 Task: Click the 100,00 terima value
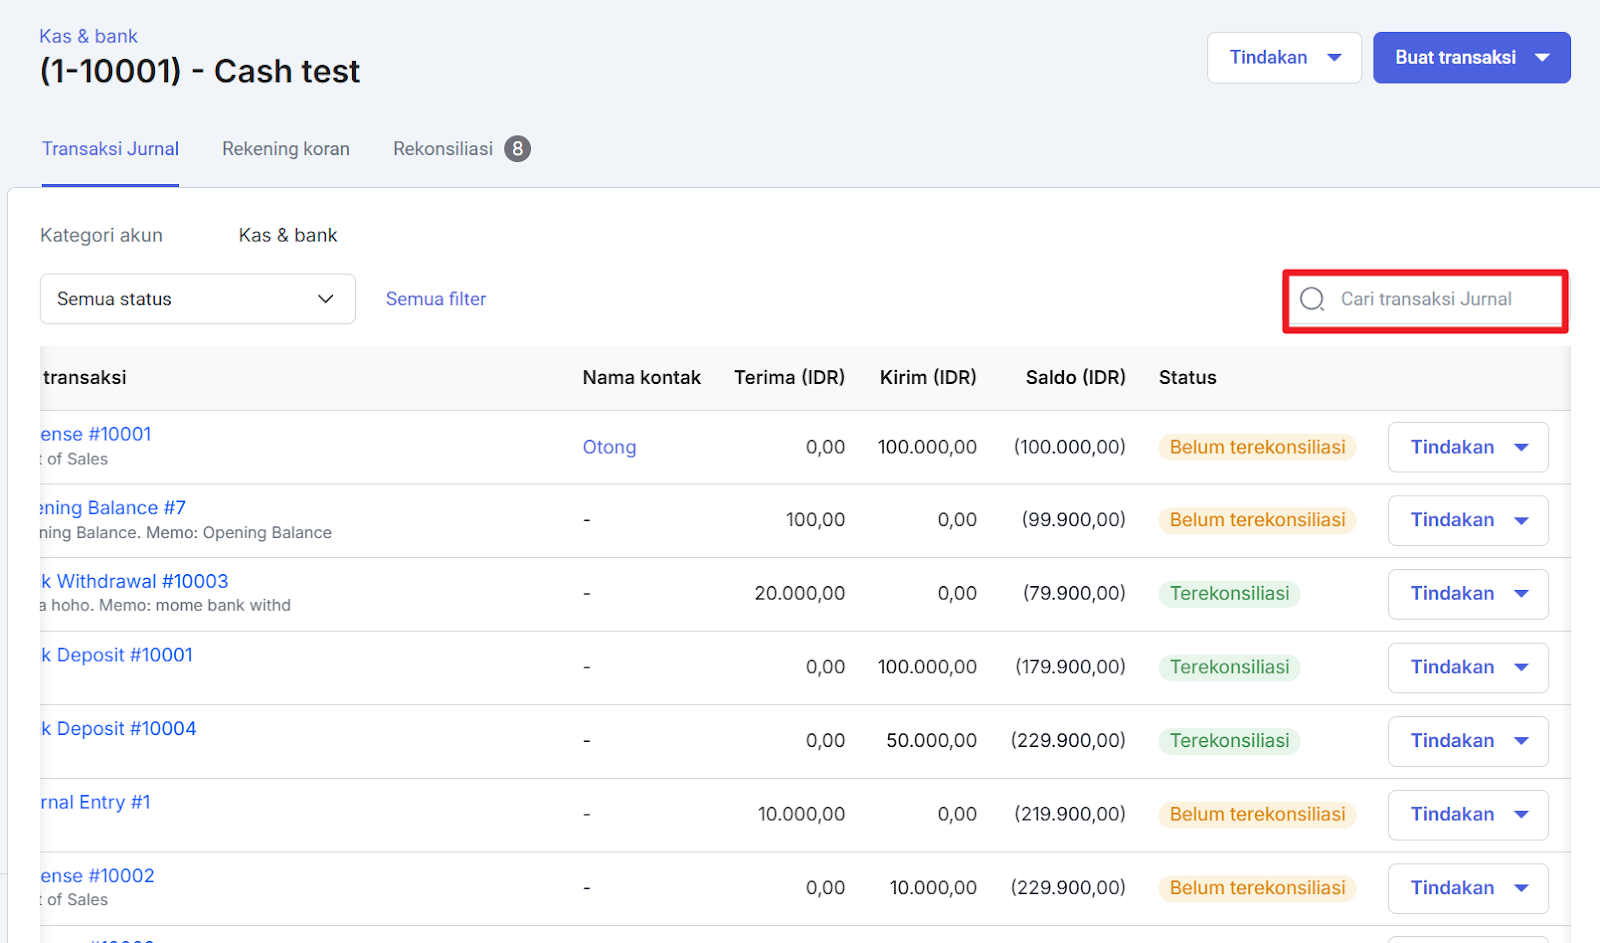coord(815,520)
